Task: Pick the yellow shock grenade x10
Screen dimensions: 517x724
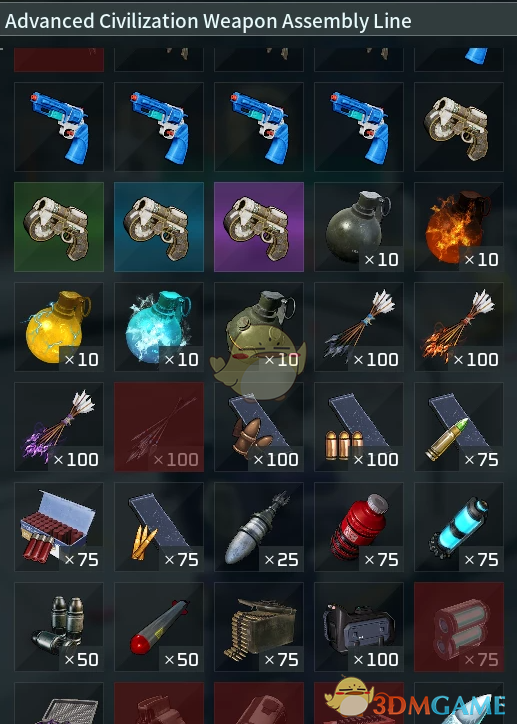Action: coord(59,327)
